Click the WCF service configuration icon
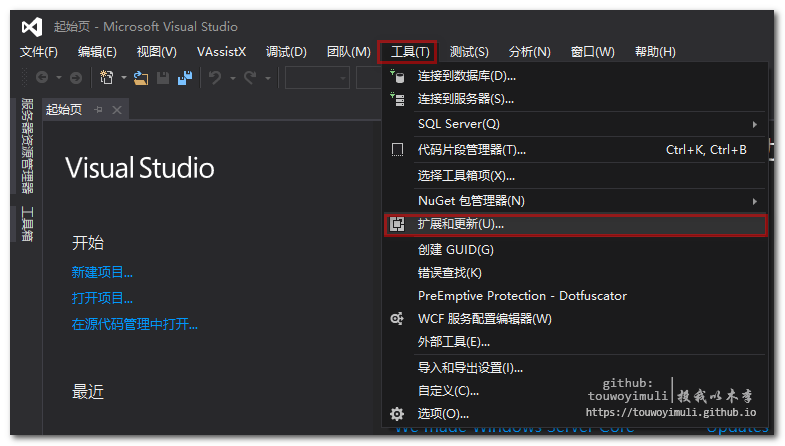Screen dimensions: 785x446 (x=397, y=319)
